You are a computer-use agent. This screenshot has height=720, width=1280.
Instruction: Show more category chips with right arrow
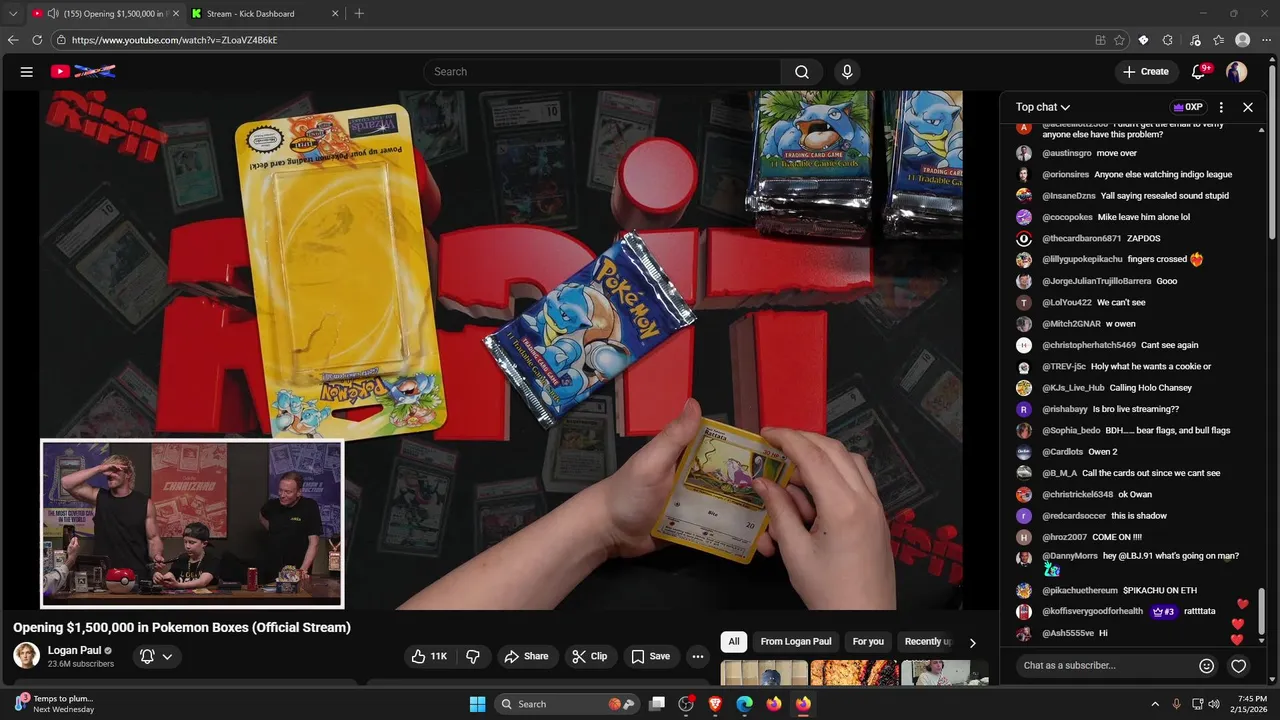point(972,642)
